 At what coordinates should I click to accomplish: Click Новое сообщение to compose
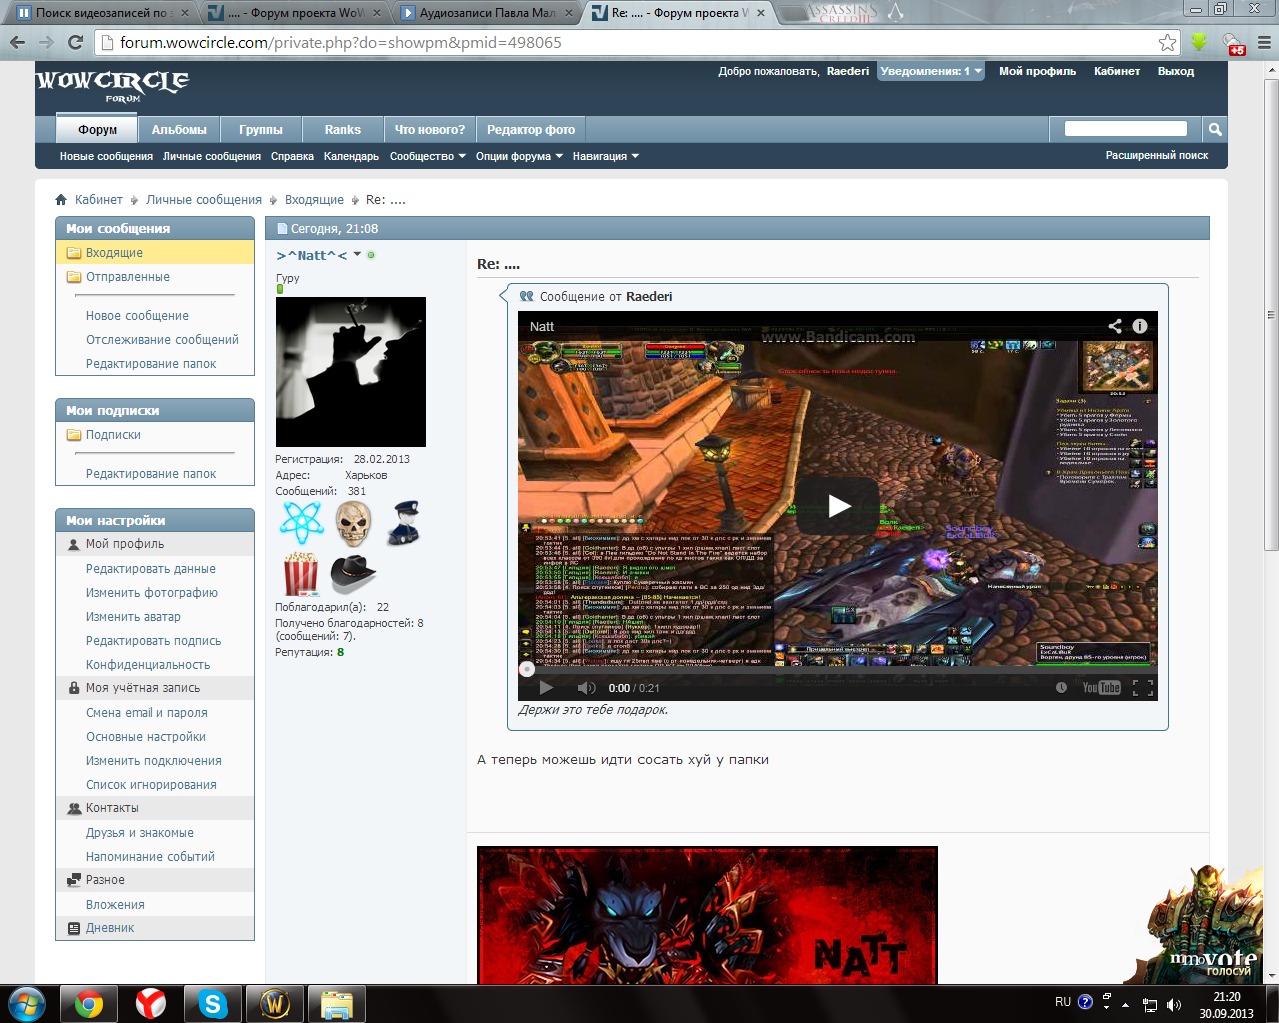coord(137,316)
